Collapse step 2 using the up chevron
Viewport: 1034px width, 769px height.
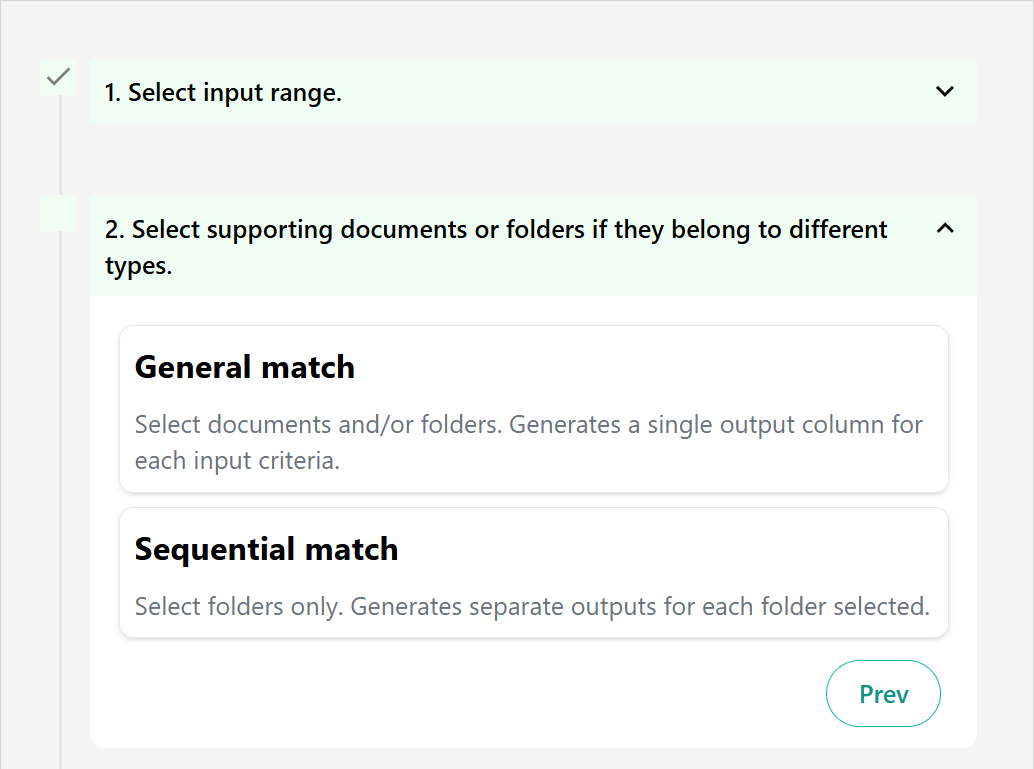944,229
